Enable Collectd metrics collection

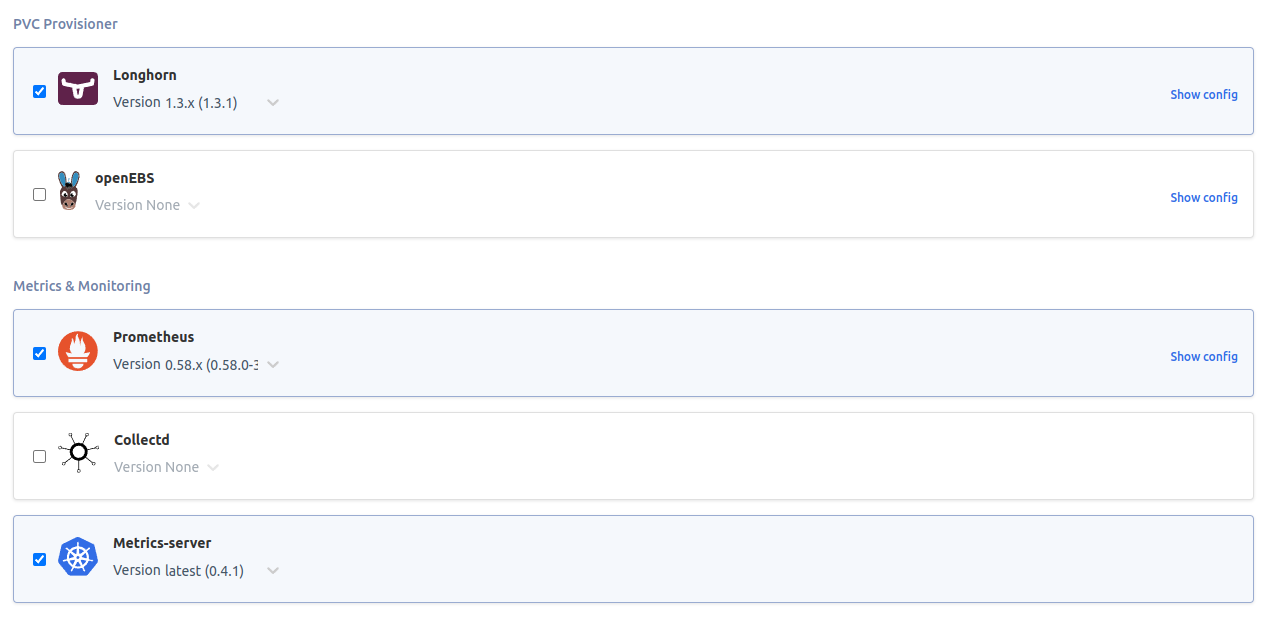(x=39, y=456)
